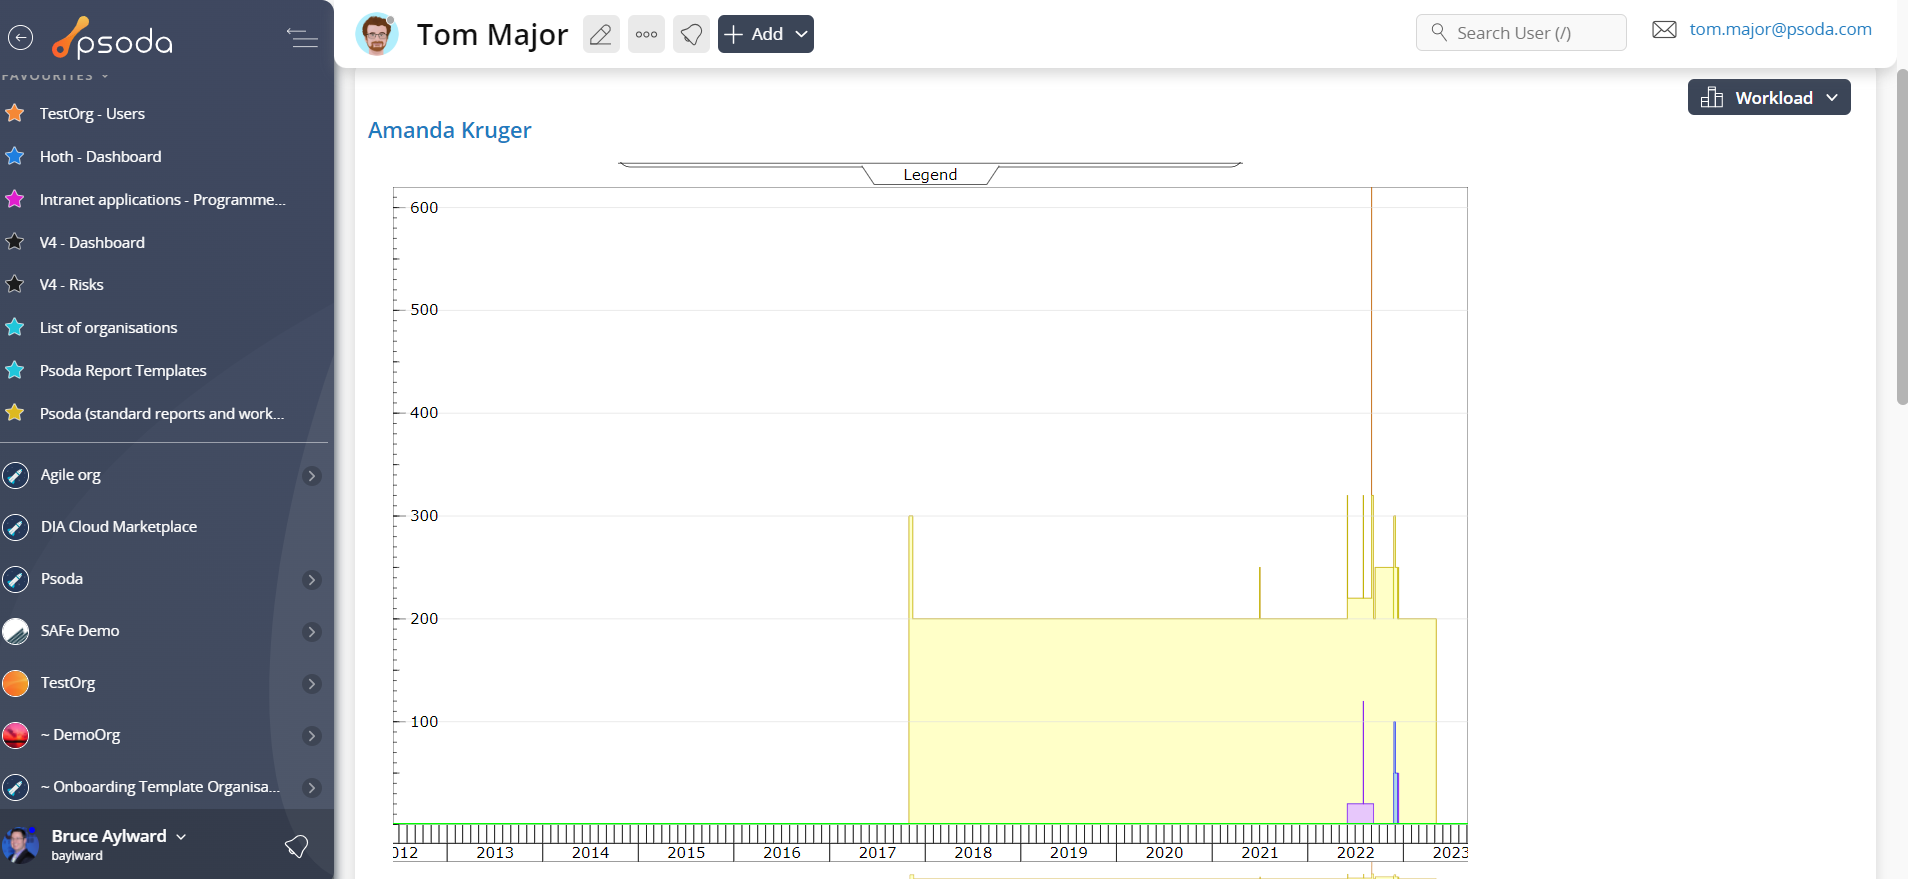Open Intranet applications - Programme favourite
The width and height of the screenshot is (1908, 879).
163,200
